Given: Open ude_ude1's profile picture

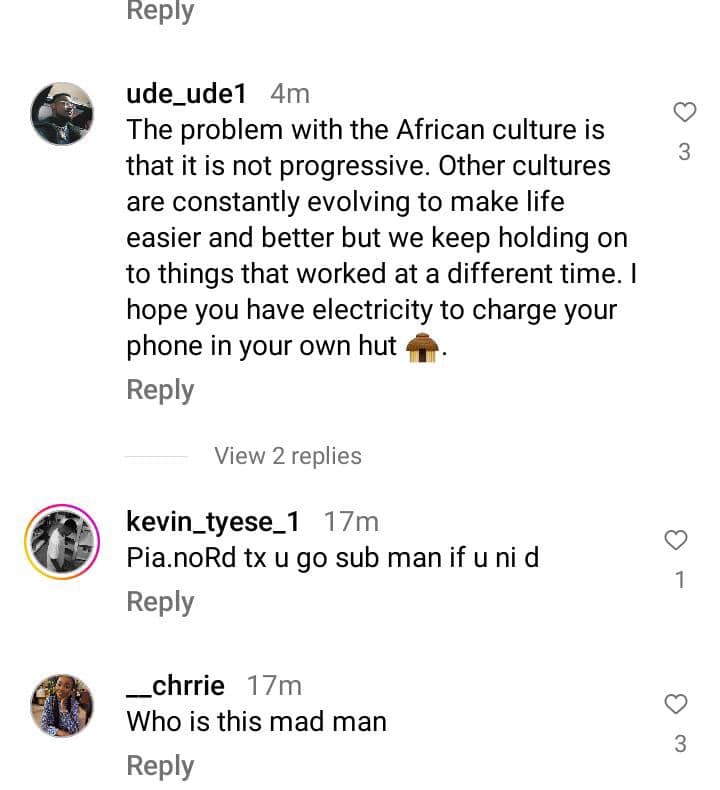Looking at the screenshot, I should point(62,113).
